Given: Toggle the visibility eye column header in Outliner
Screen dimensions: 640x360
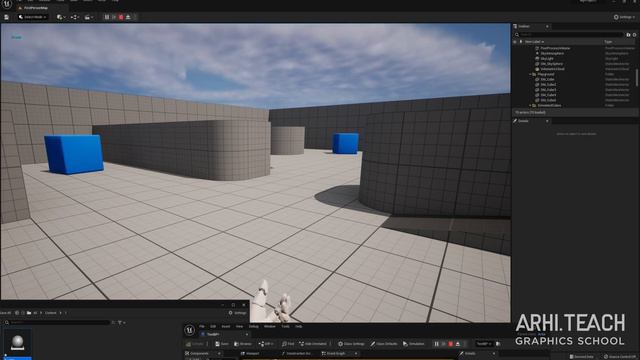Looking at the screenshot, I should click(515, 42).
